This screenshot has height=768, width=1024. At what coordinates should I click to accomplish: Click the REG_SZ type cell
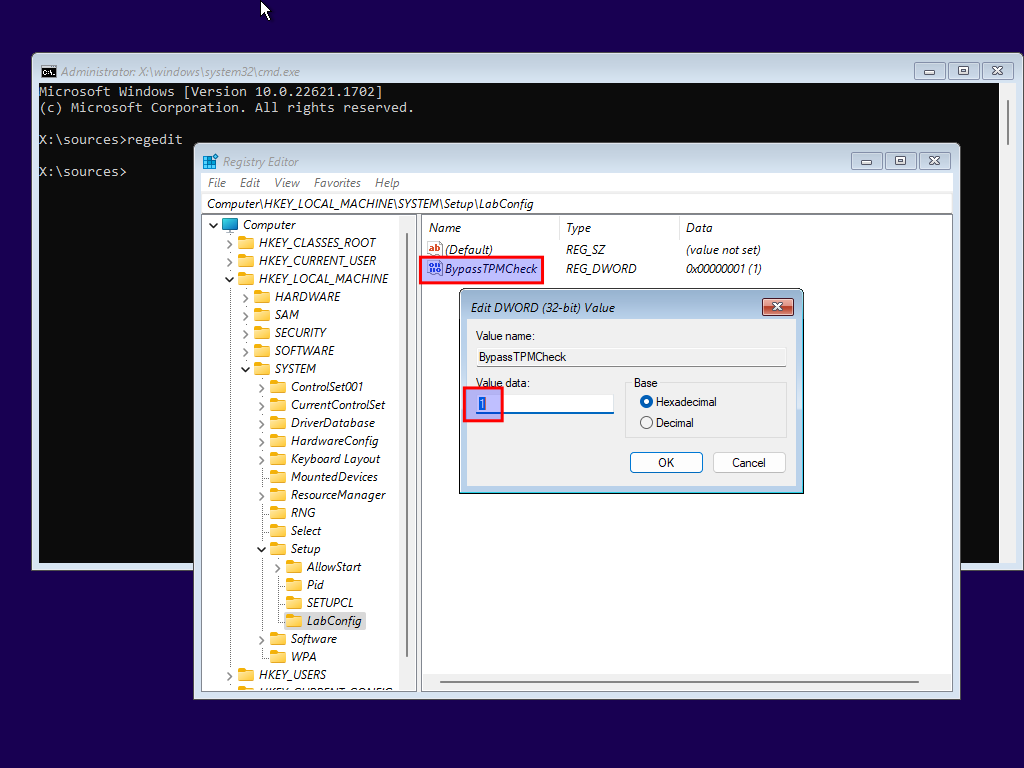click(585, 249)
